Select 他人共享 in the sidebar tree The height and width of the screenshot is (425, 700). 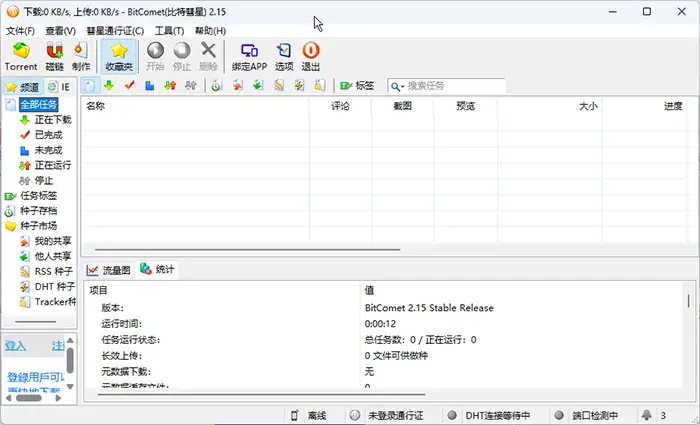click(x=53, y=256)
